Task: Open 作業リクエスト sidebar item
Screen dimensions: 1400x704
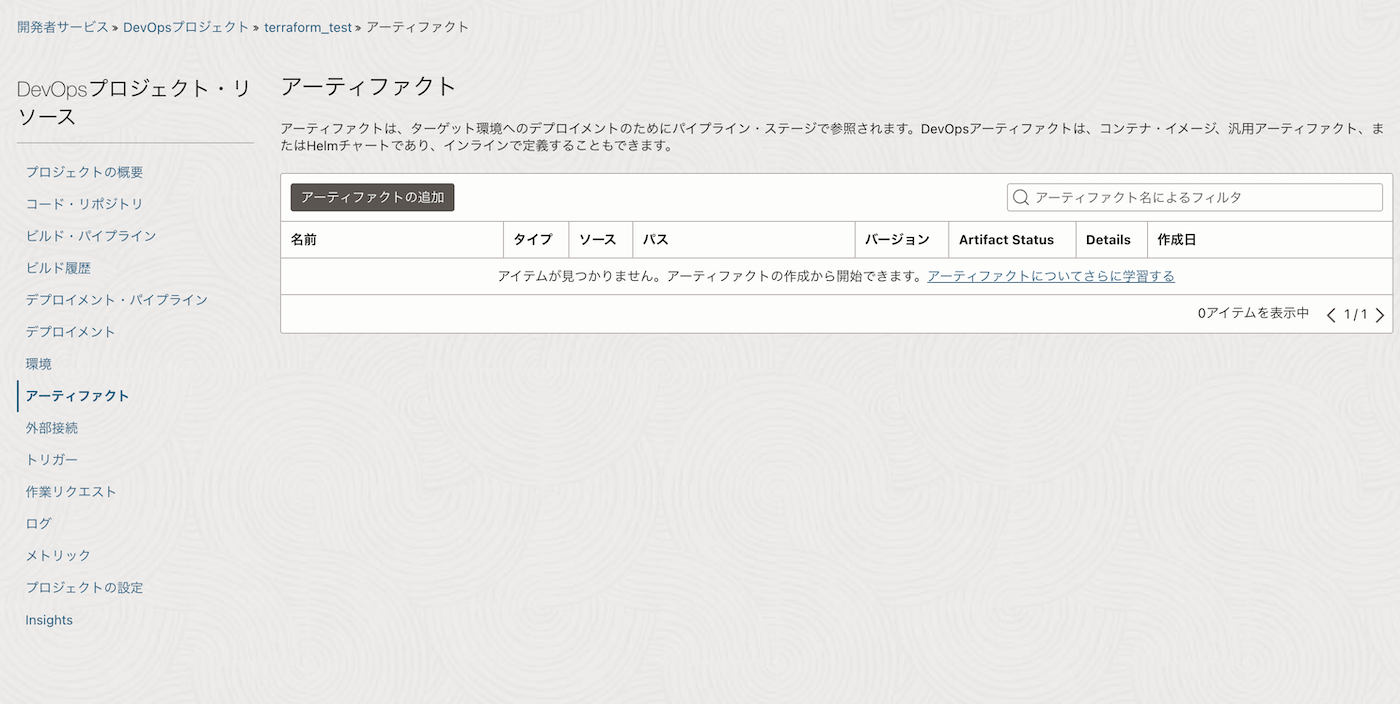Action: (71, 492)
